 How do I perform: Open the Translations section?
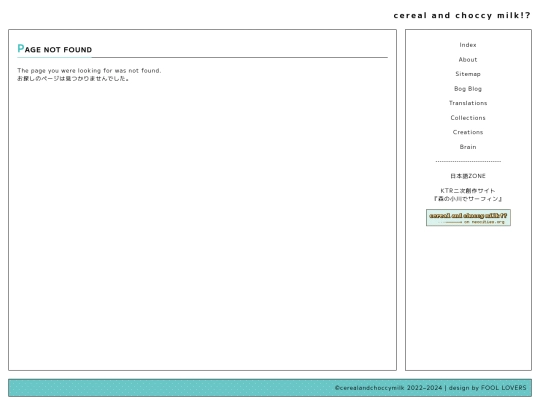[x=468, y=103]
